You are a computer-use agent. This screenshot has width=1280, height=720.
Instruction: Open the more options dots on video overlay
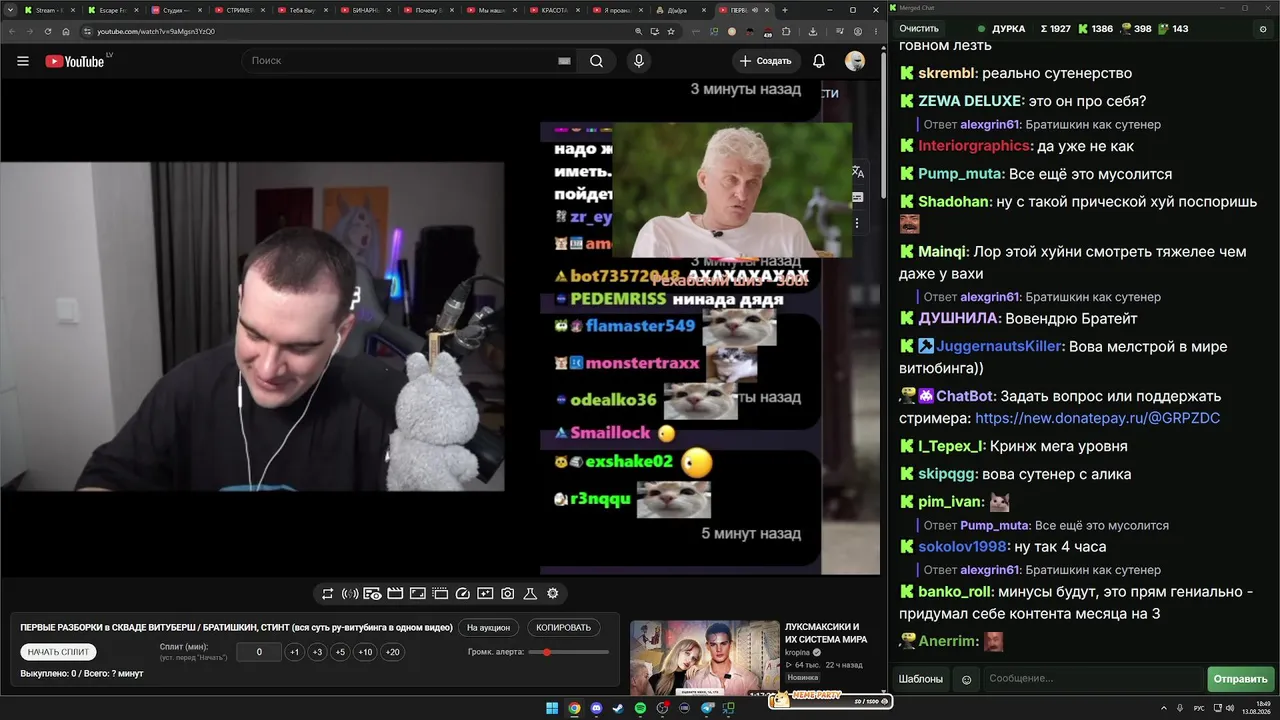857,223
